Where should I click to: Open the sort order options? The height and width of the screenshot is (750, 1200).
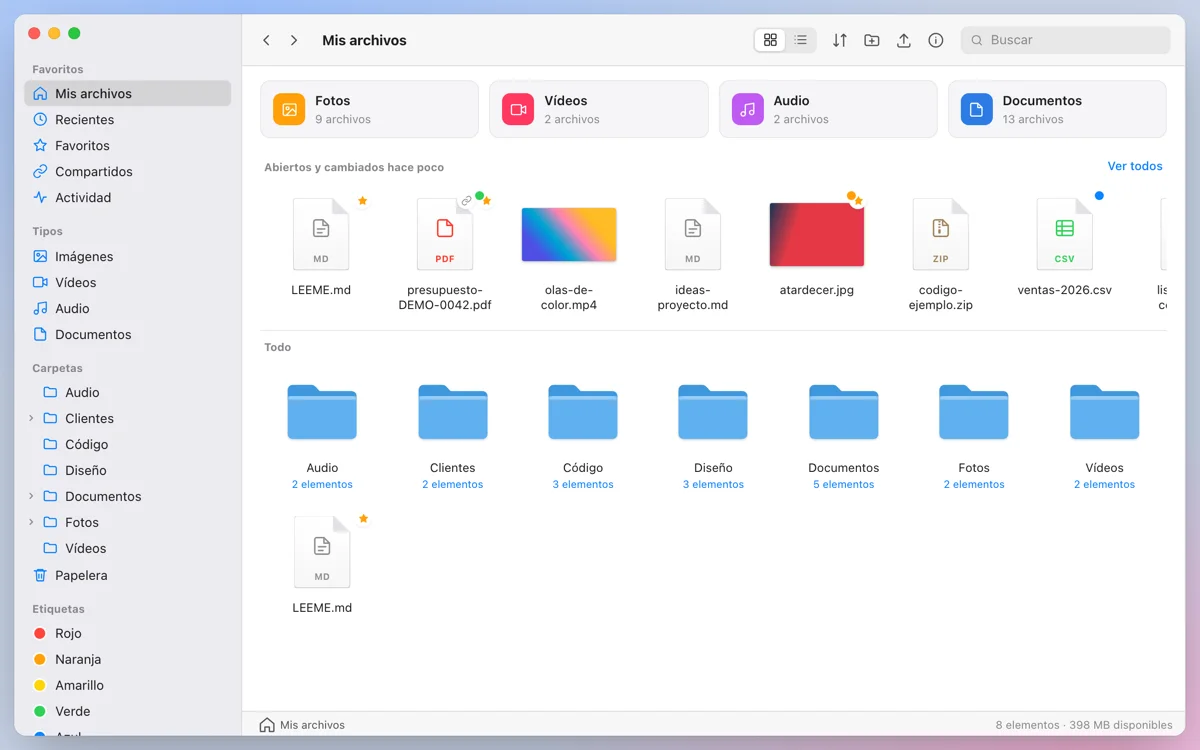coord(840,40)
